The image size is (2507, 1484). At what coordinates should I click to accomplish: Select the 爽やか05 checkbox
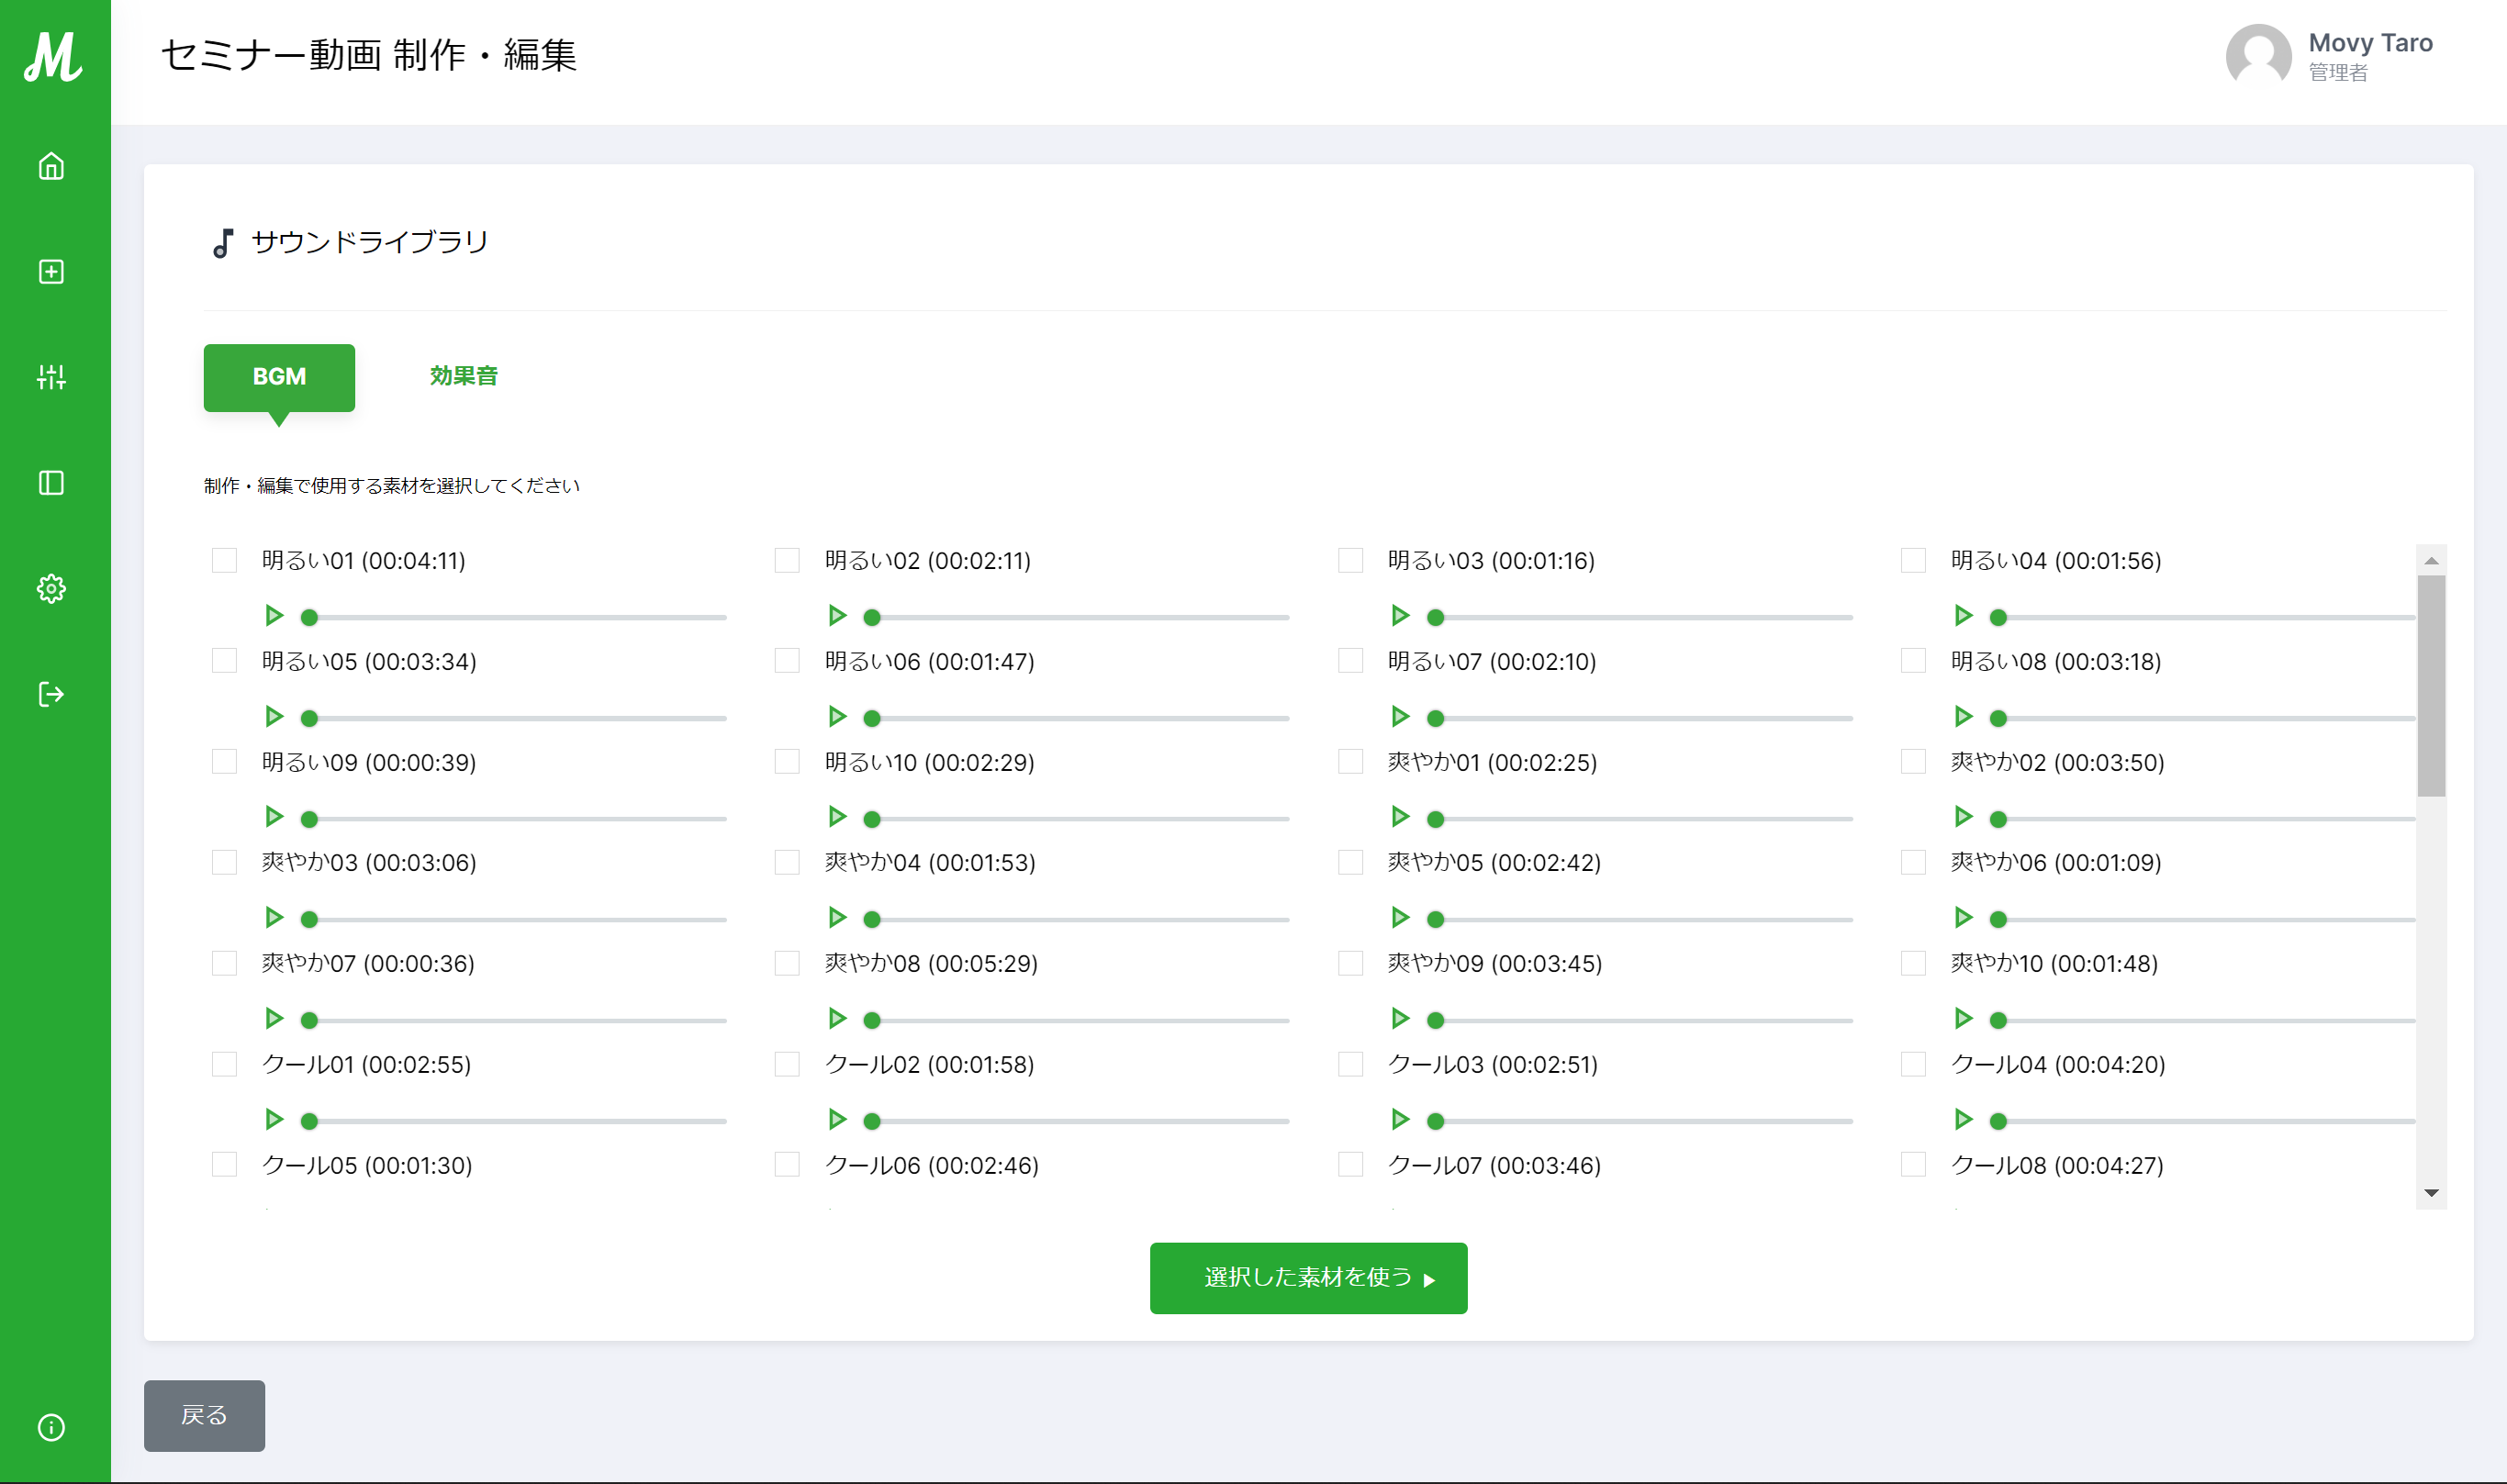click(x=1350, y=862)
